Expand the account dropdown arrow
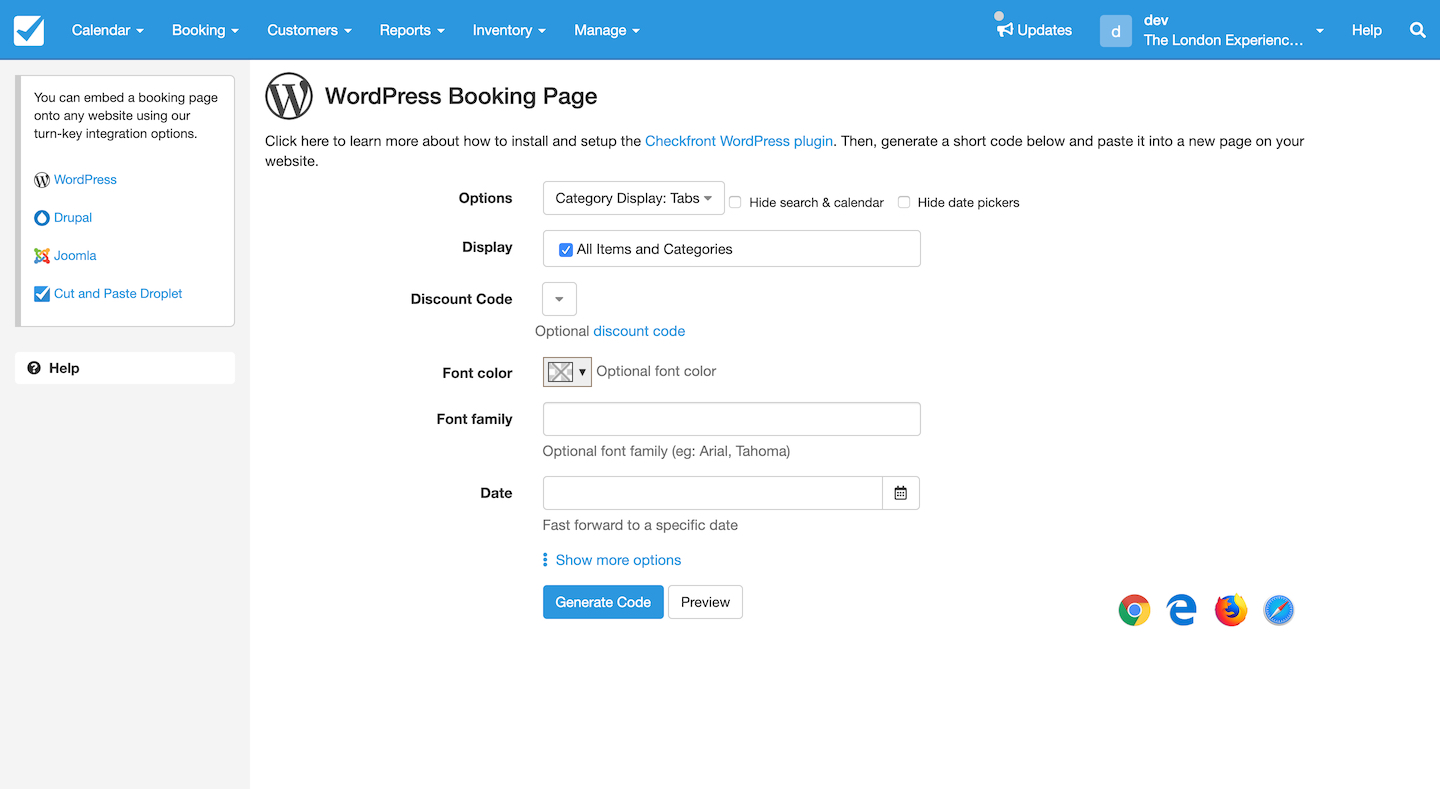The image size is (1440, 789). point(1320,31)
